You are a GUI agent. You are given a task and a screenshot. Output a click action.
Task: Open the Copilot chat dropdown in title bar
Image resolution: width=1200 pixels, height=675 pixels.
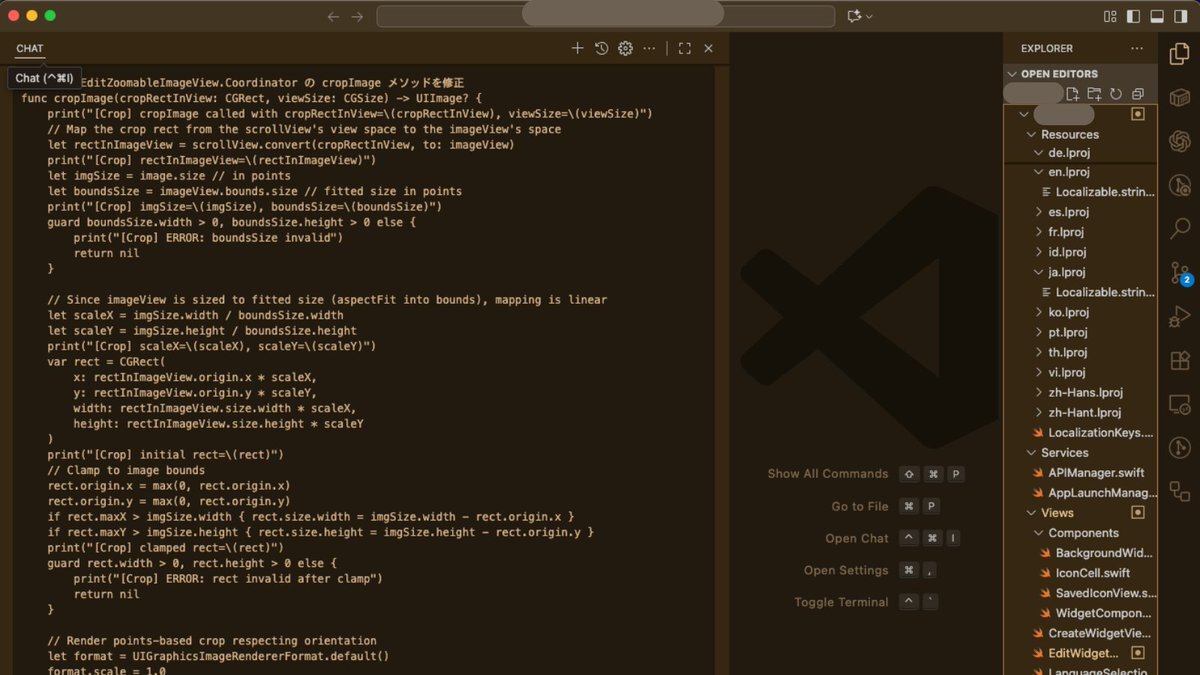860,16
